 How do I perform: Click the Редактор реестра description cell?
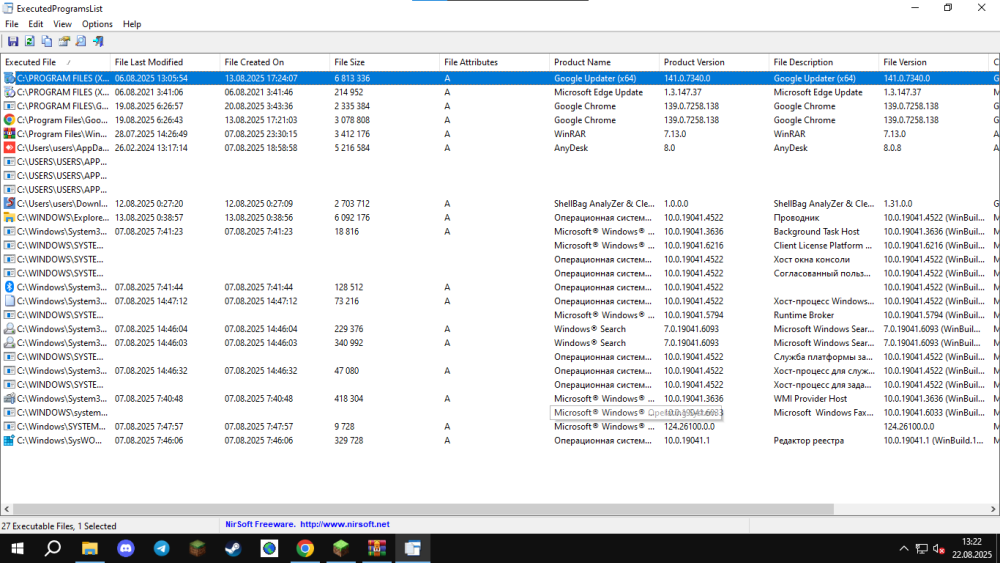pyautogui.click(x=809, y=441)
